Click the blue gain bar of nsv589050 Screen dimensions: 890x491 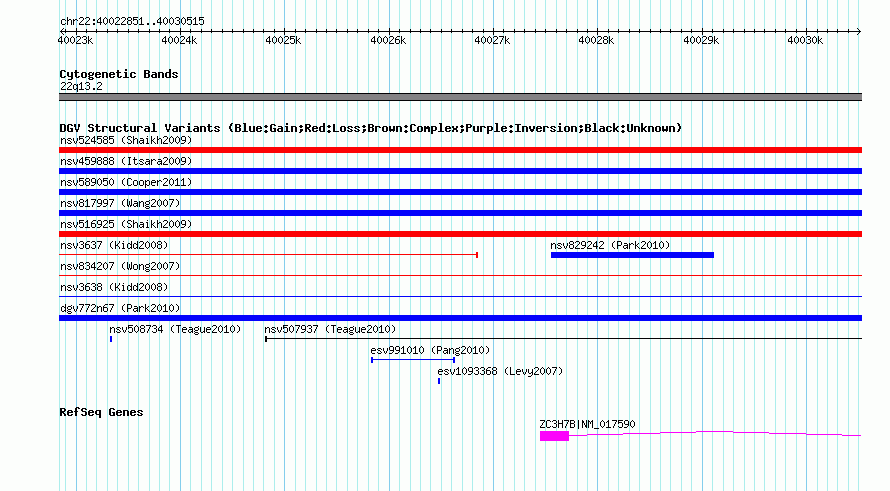460,192
